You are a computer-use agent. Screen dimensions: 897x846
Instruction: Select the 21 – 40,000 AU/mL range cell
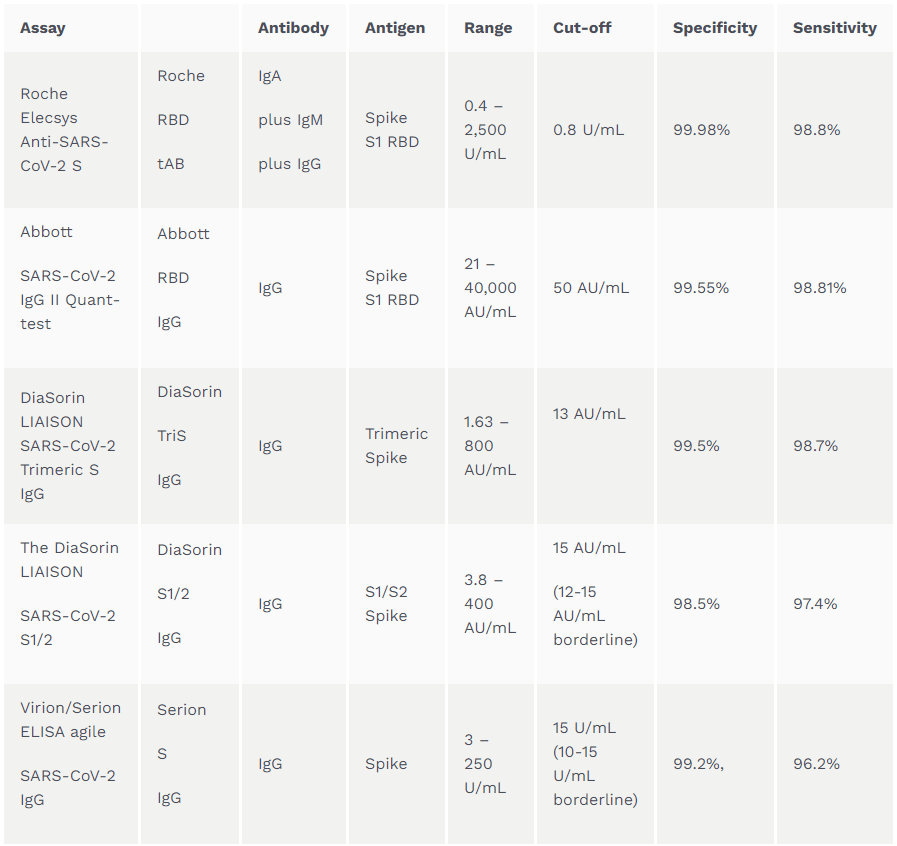[x=490, y=288]
